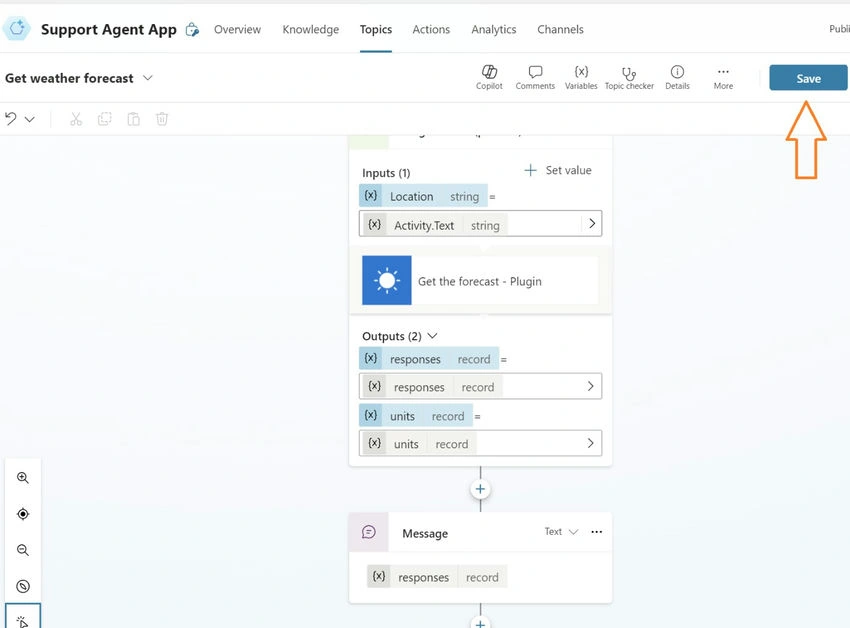Click the agent edit icon next to title
This screenshot has width=850, height=628.
192,29
